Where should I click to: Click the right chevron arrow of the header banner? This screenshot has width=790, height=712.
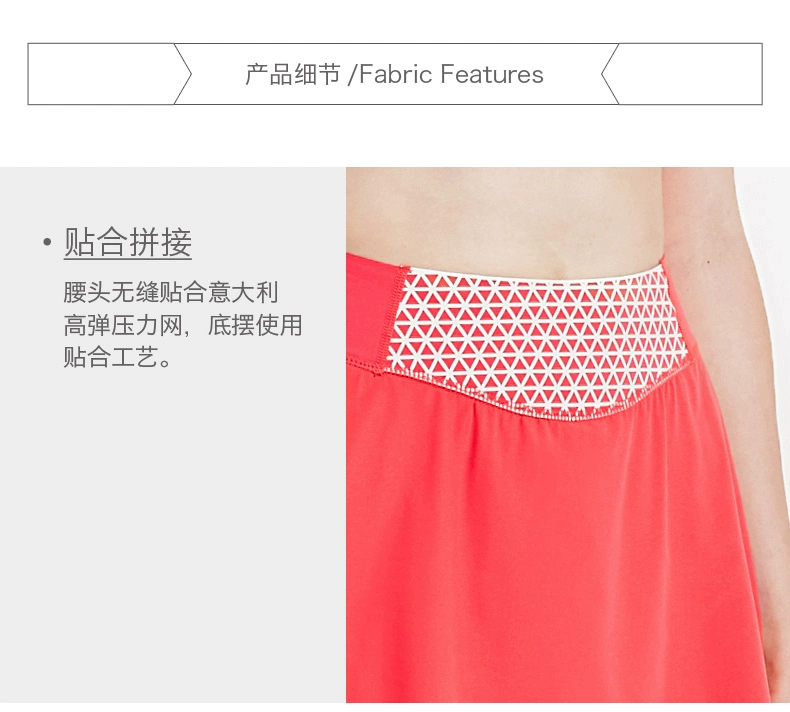610,74
